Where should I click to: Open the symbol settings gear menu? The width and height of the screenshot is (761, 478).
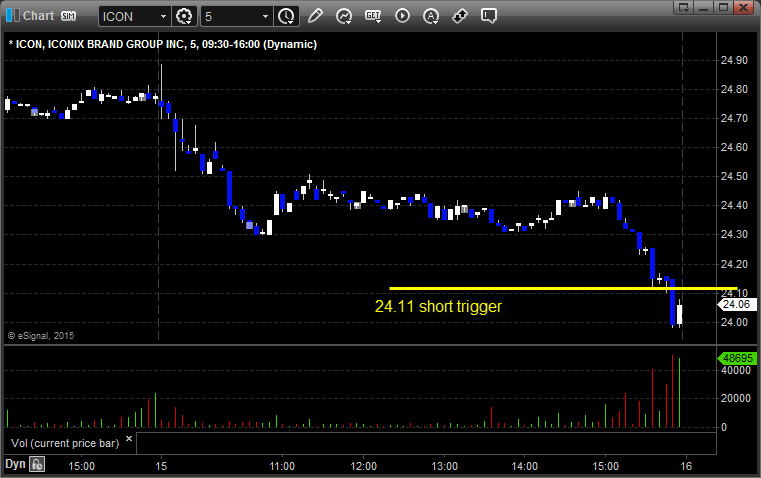click(x=184, y=16)
